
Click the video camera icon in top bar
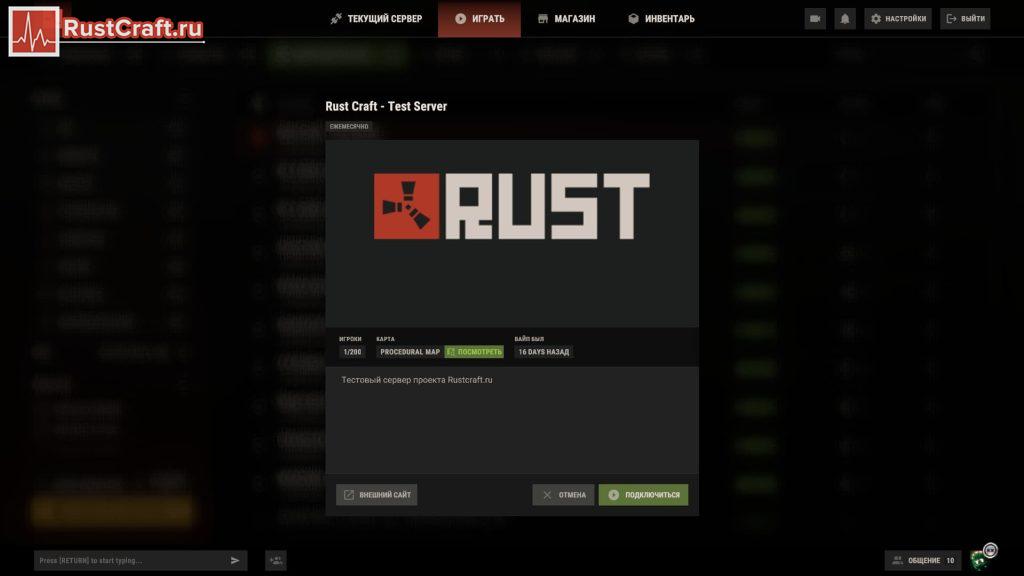(815, 19)
